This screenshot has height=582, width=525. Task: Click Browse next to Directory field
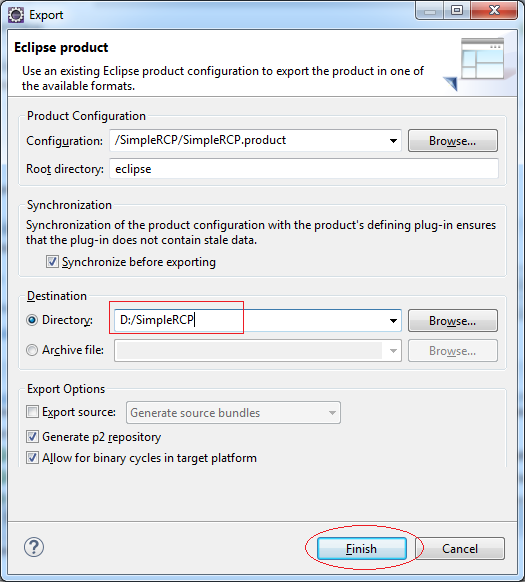[453, 321]
